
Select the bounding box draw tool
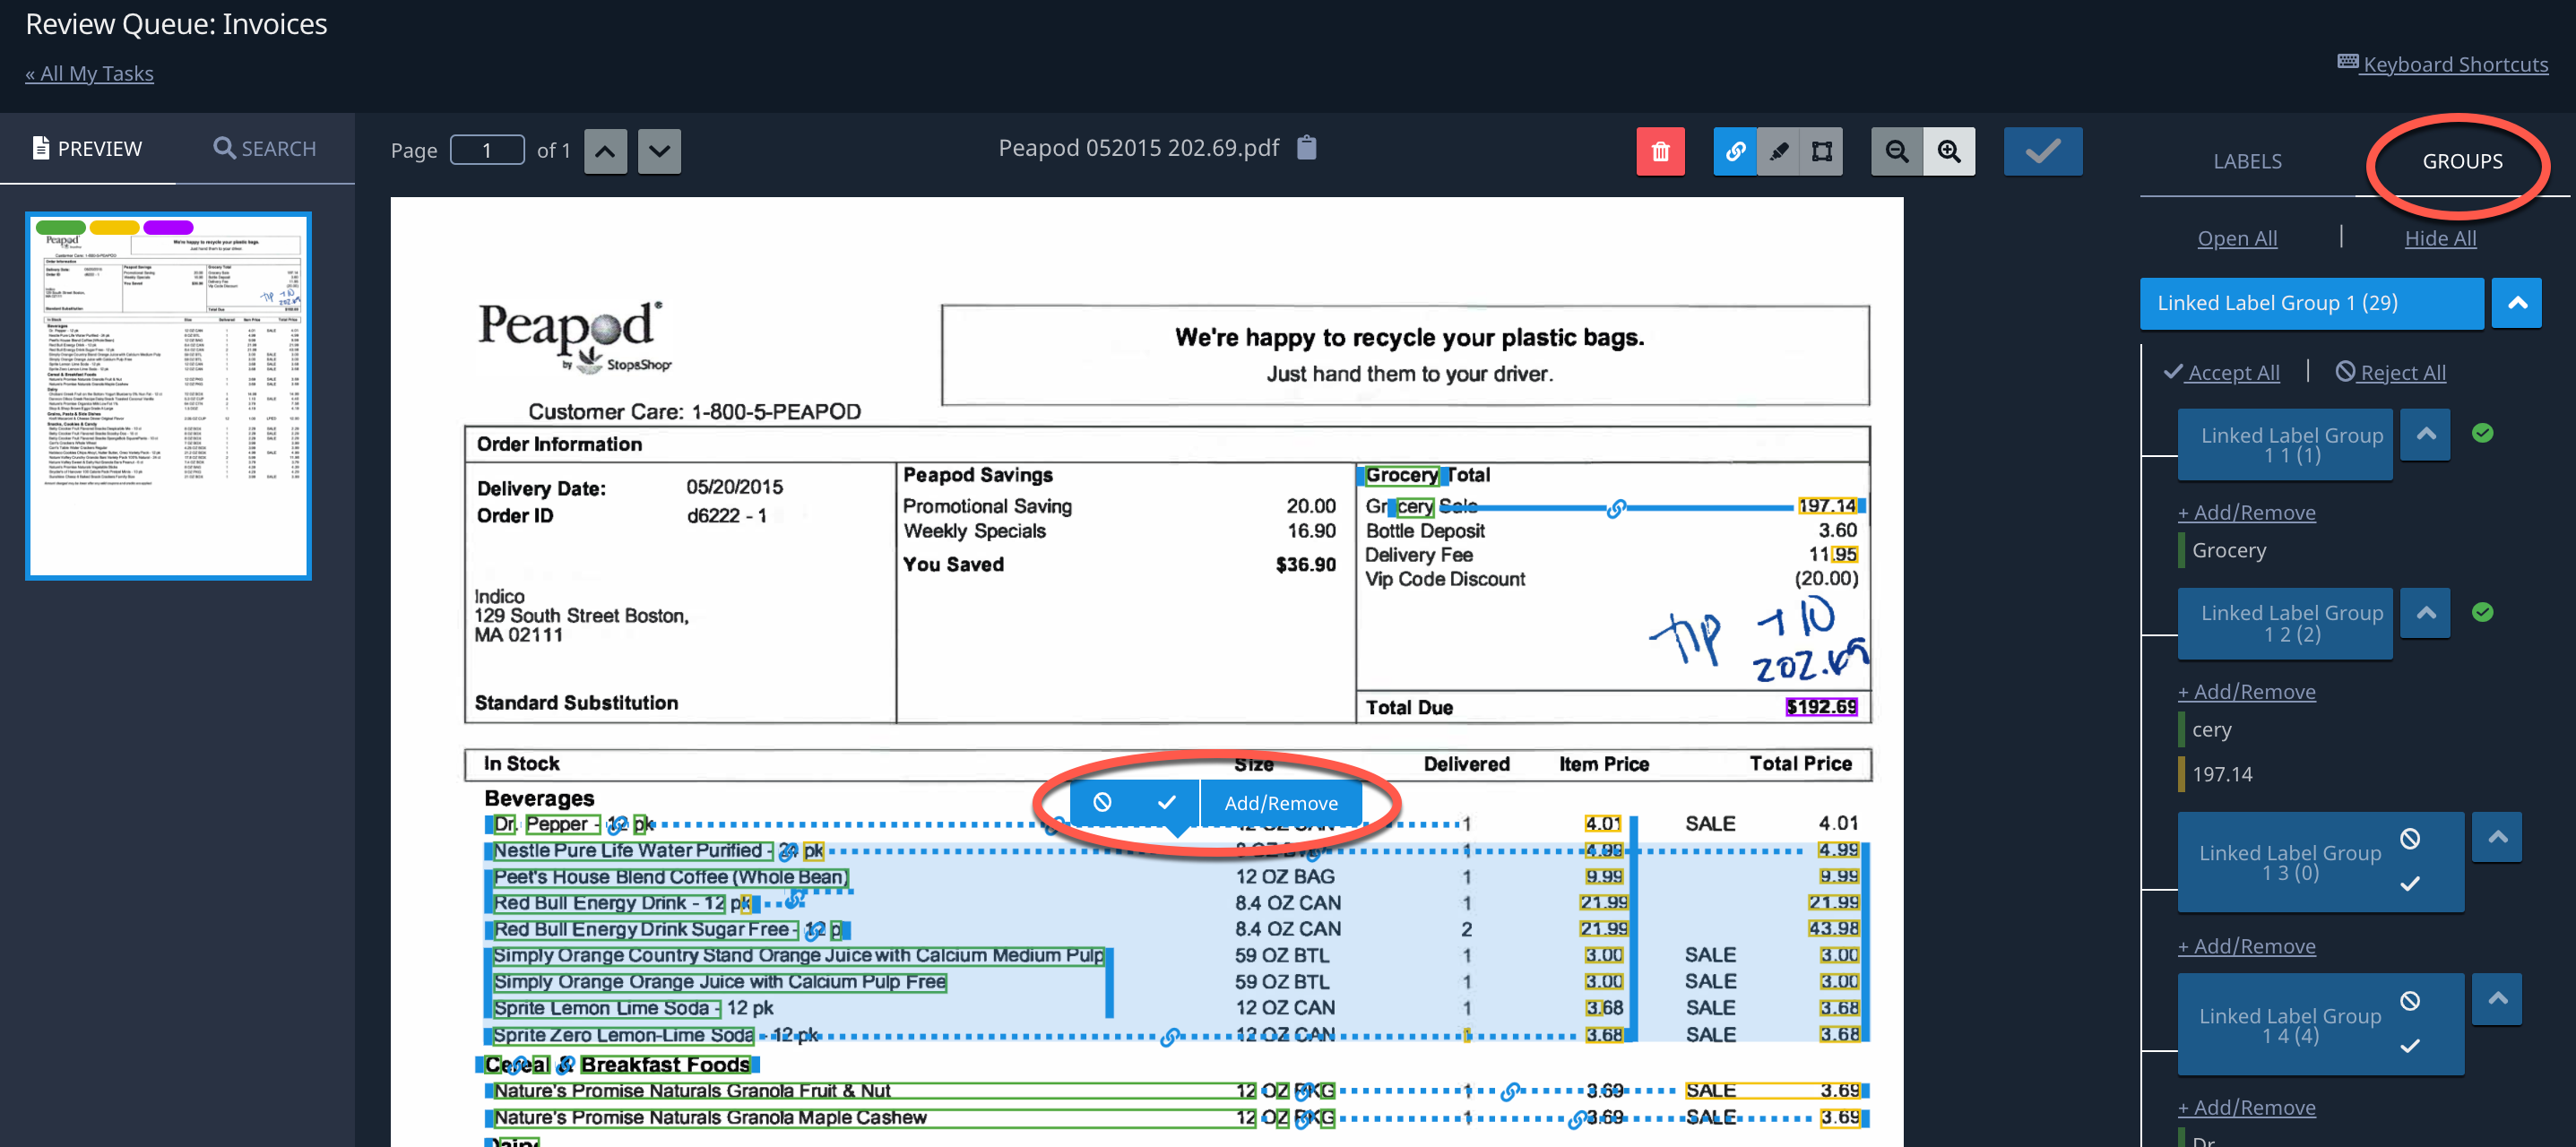(1821, 151)
